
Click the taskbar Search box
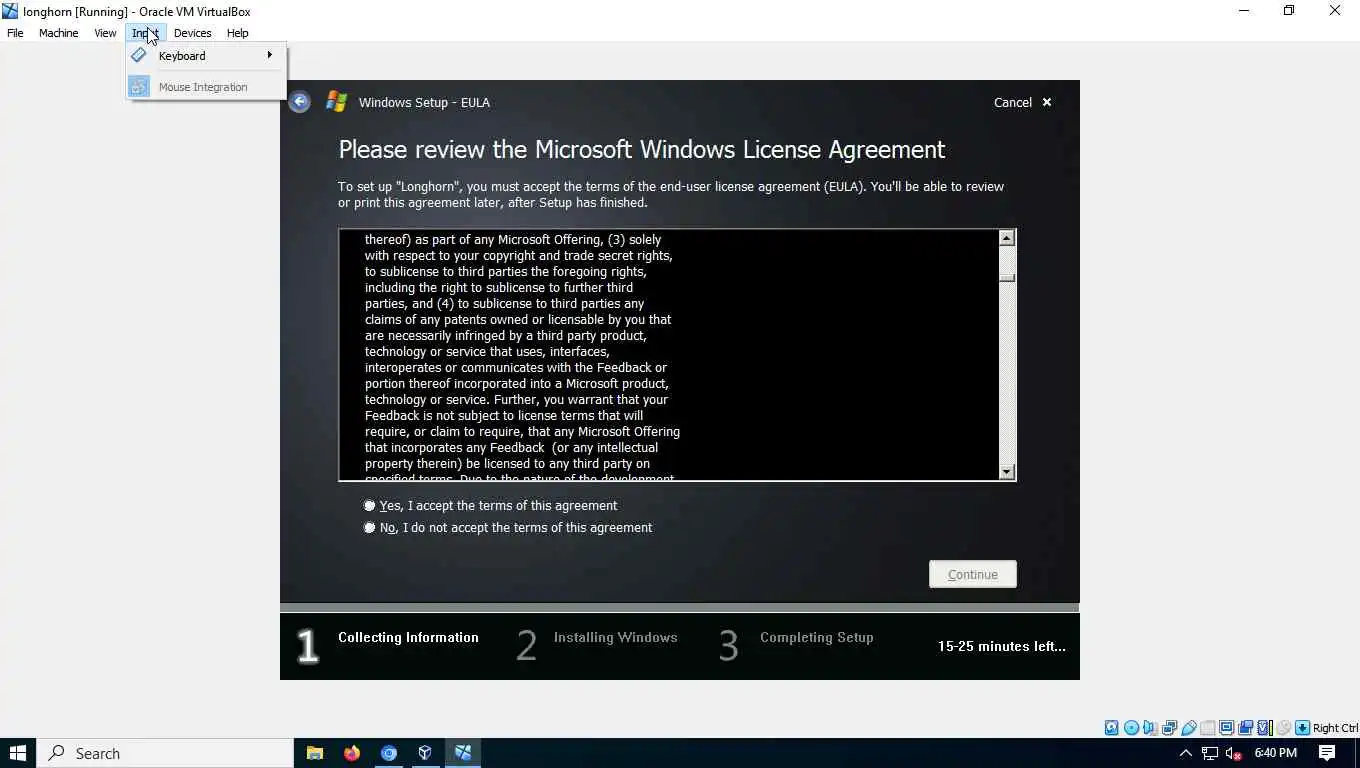pos(165,753)
